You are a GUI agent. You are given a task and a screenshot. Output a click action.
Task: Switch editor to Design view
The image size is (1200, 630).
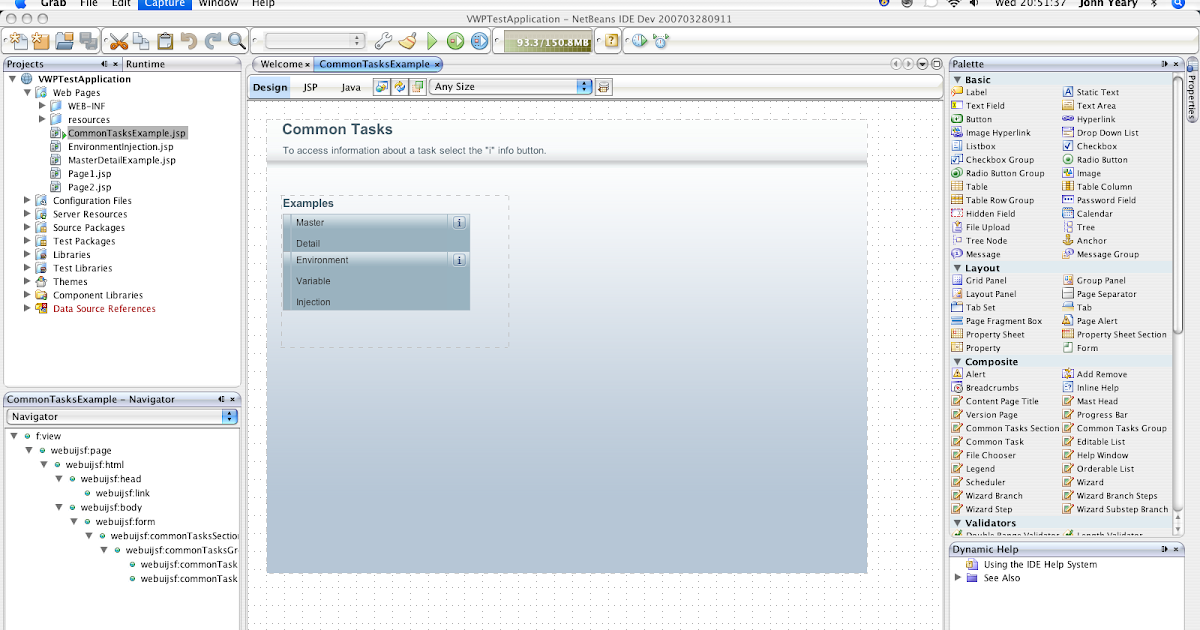269,87
